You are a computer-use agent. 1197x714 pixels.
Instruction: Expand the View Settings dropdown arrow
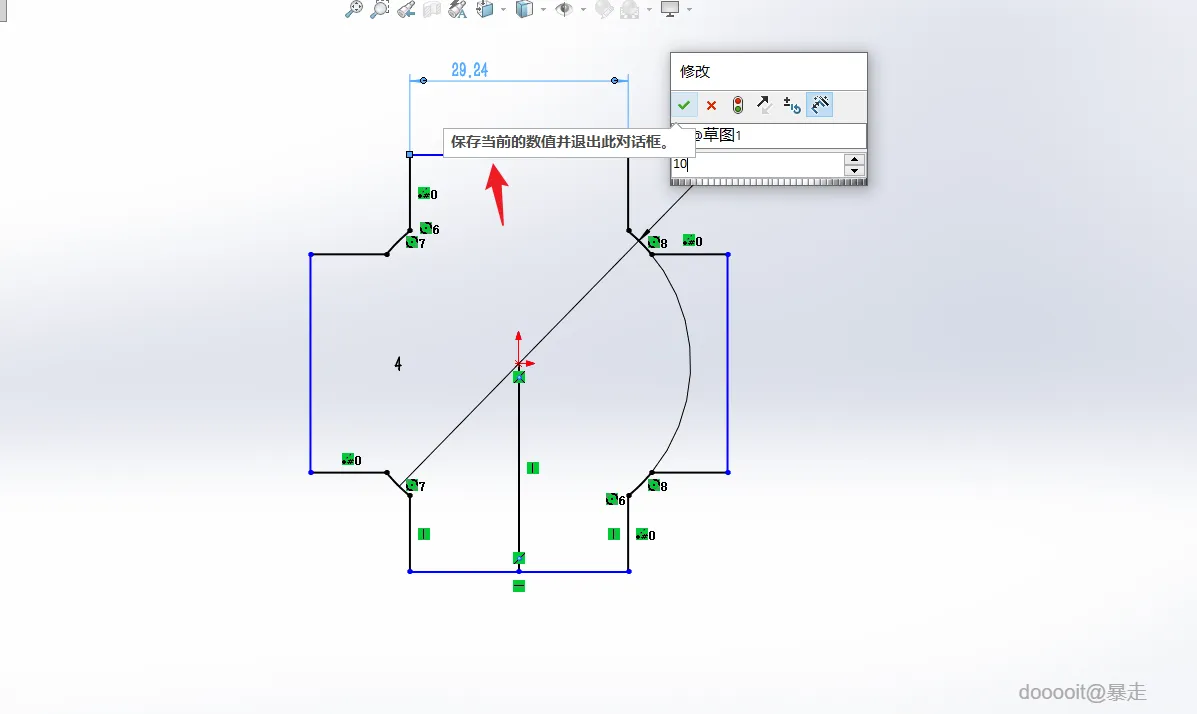[x=689, y=10]
